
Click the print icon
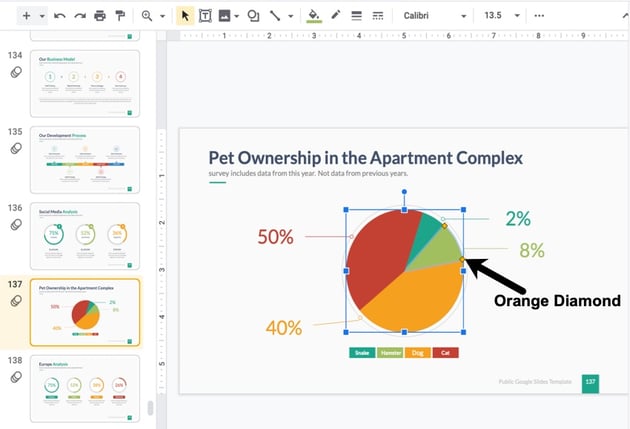99,16
